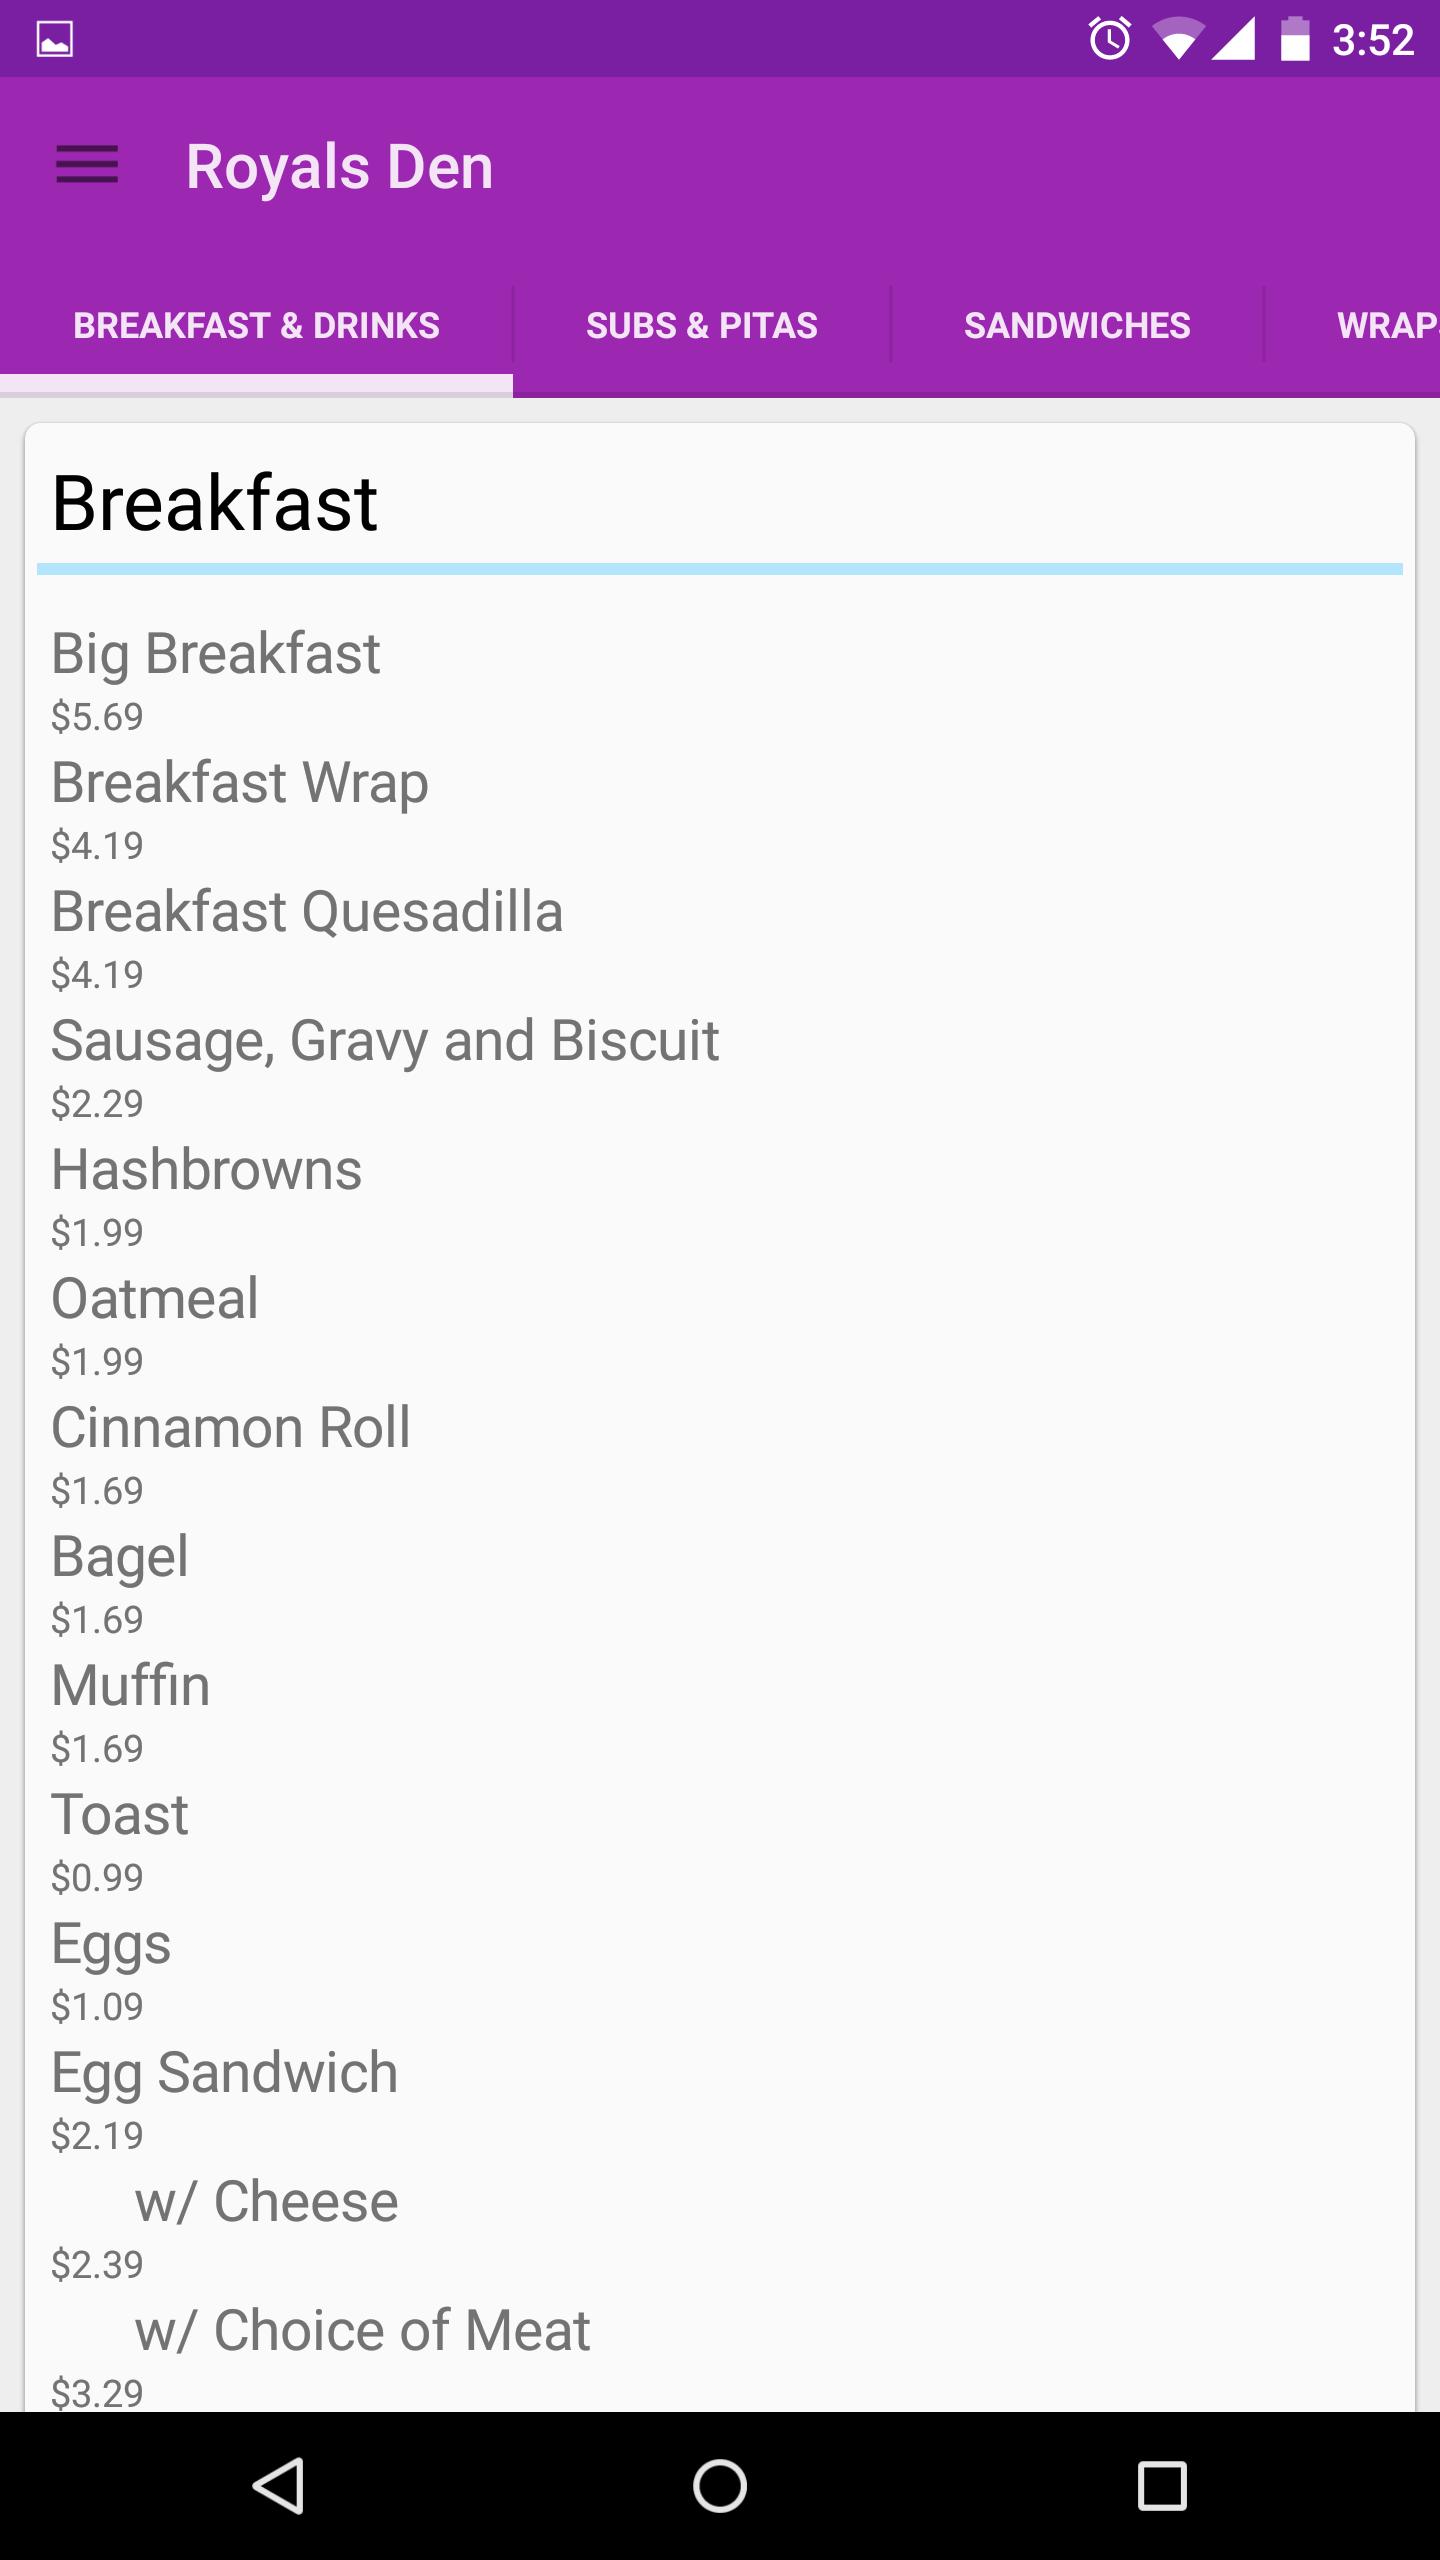Tap the Wi-Fi signal icon
This screenshot has width=1440, height=2560.
[1178, 40]
